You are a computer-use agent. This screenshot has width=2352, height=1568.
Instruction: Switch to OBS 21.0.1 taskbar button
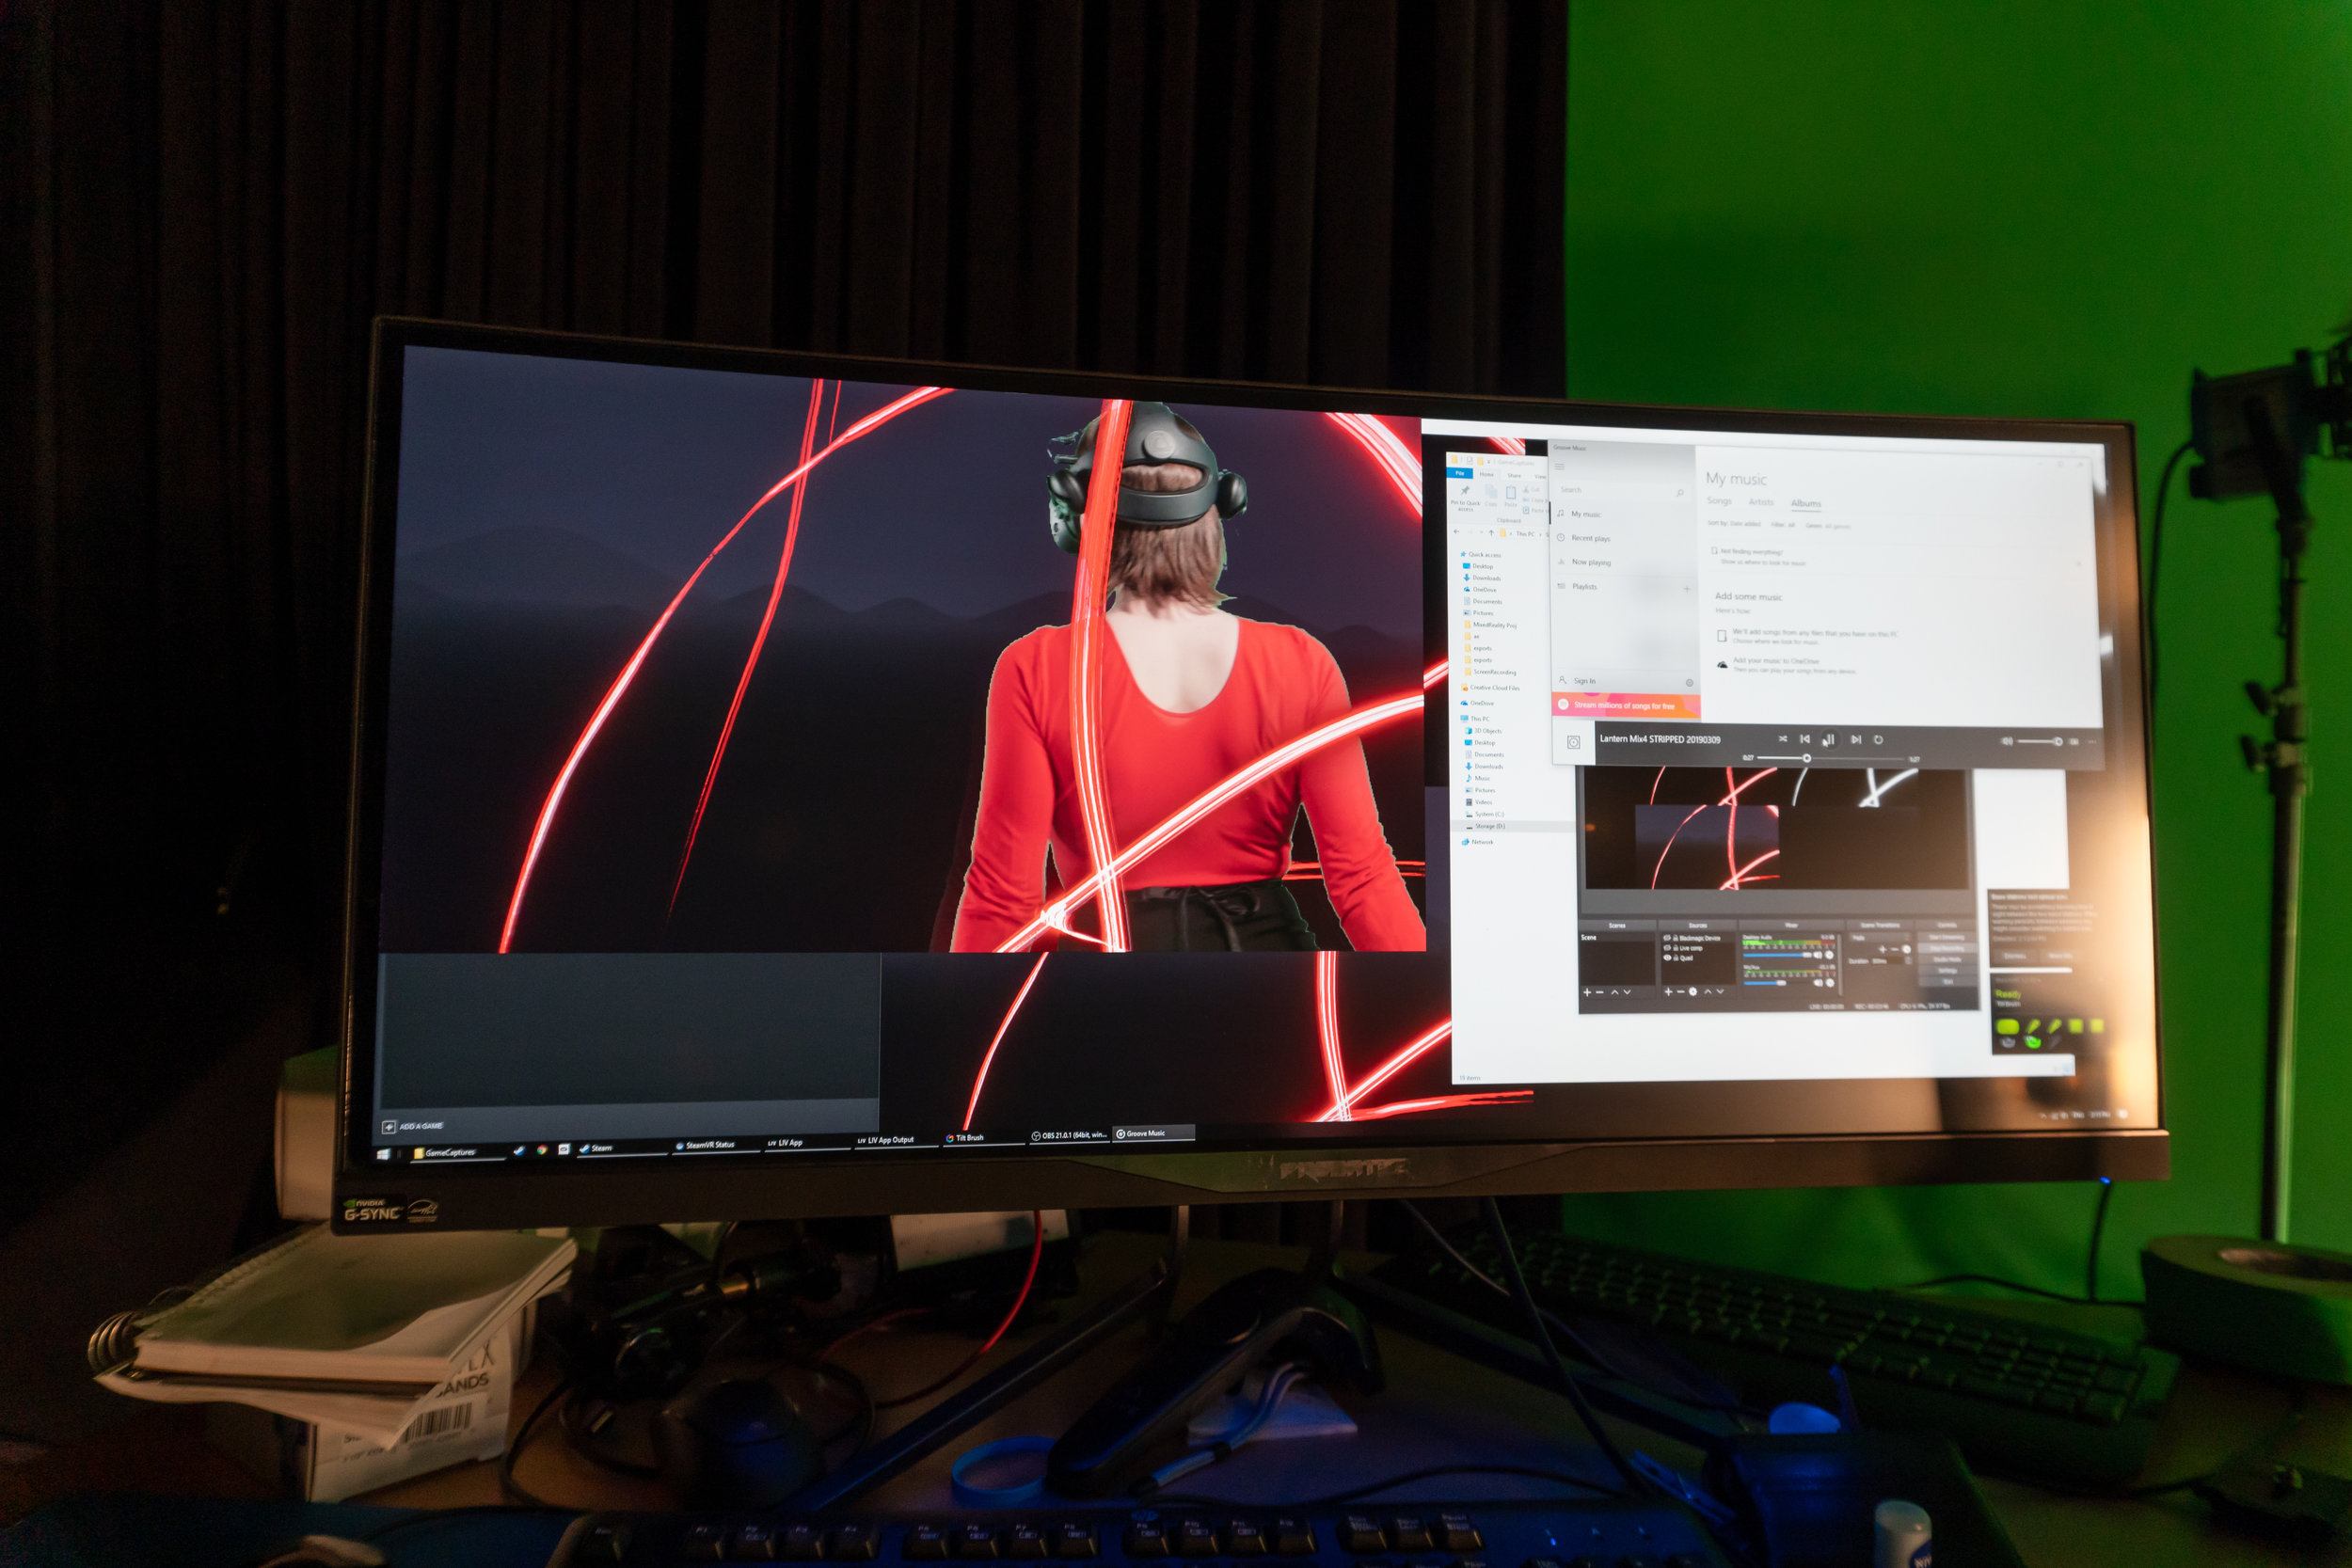[1070, 1135]
